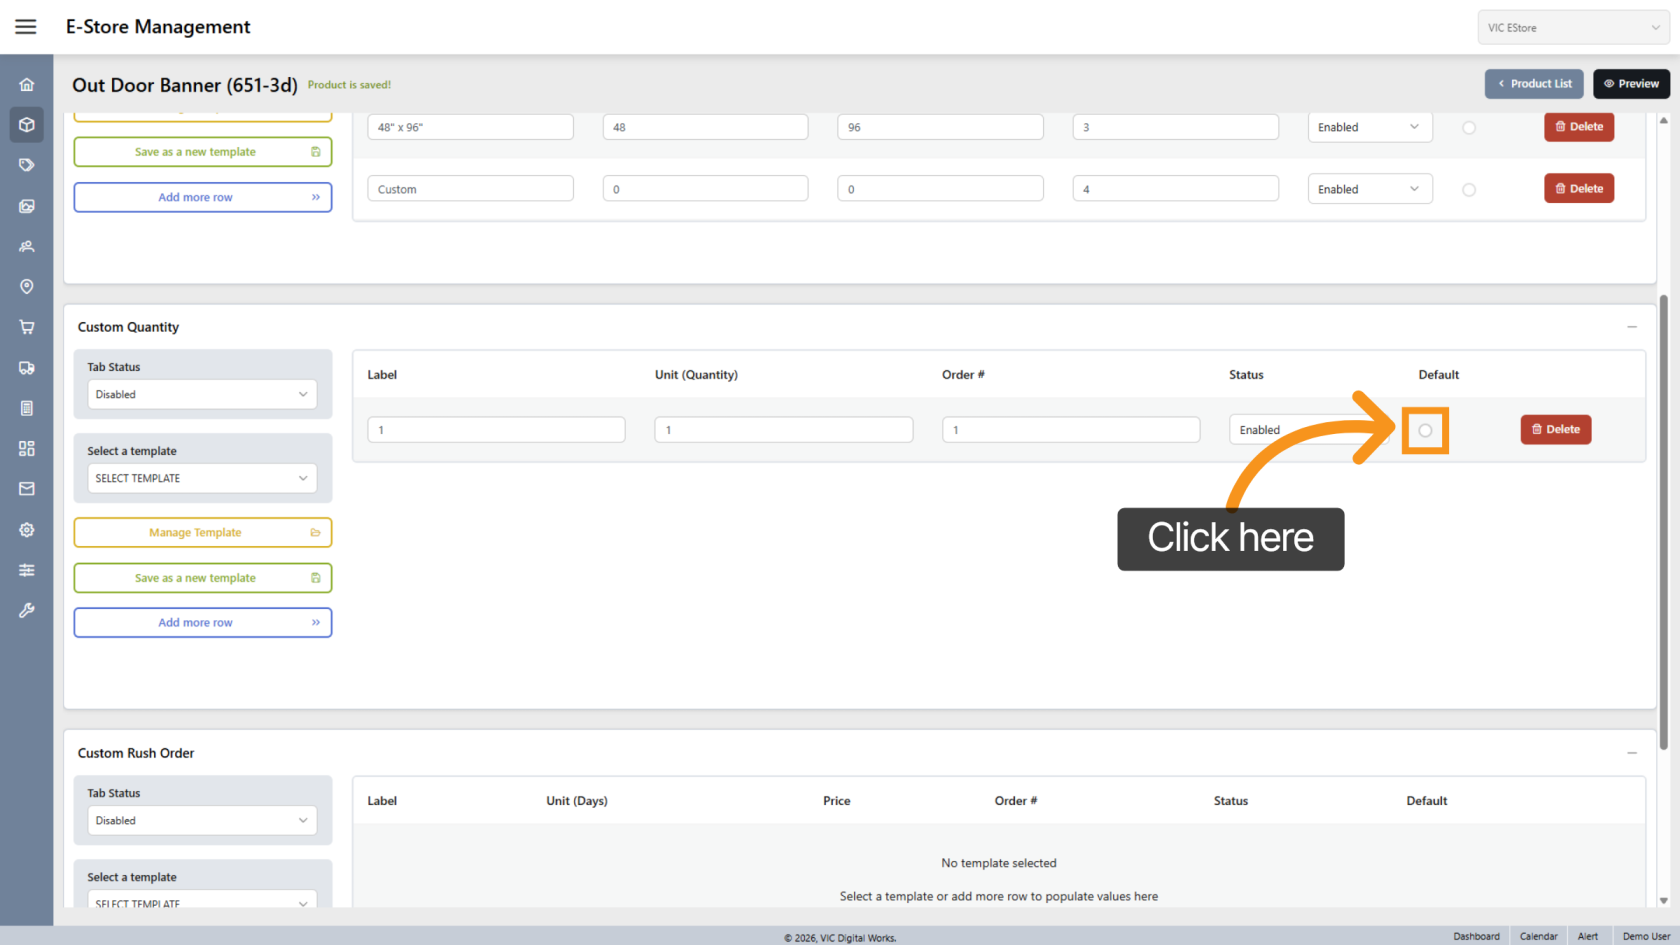This screenshot has height=945, width=1680.
Task: Collapse the Custom Quantity section
Action: (1631, 327)
